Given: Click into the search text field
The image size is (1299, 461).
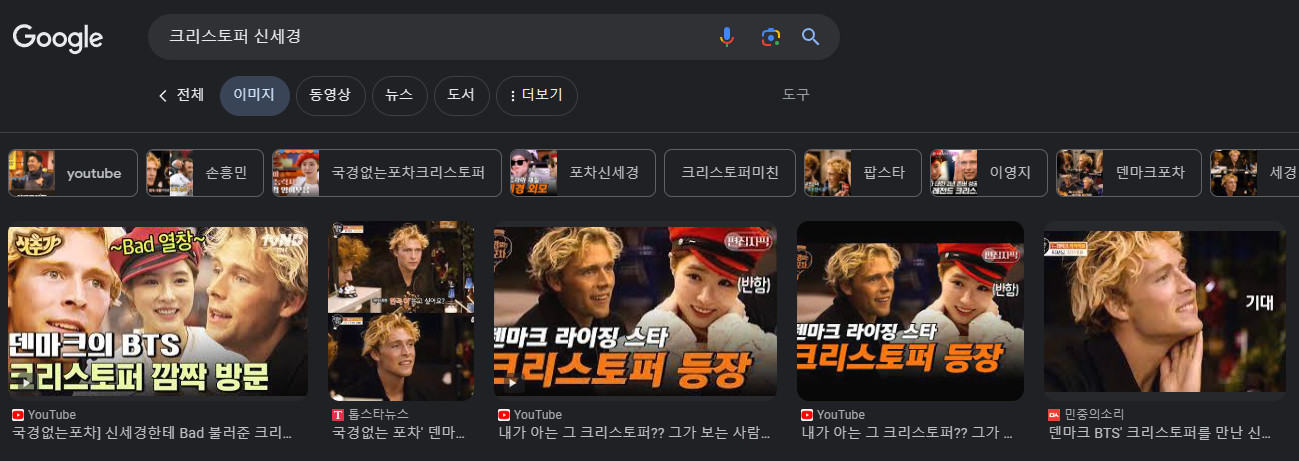Looking at the screenshot, I should pos(430,37).
